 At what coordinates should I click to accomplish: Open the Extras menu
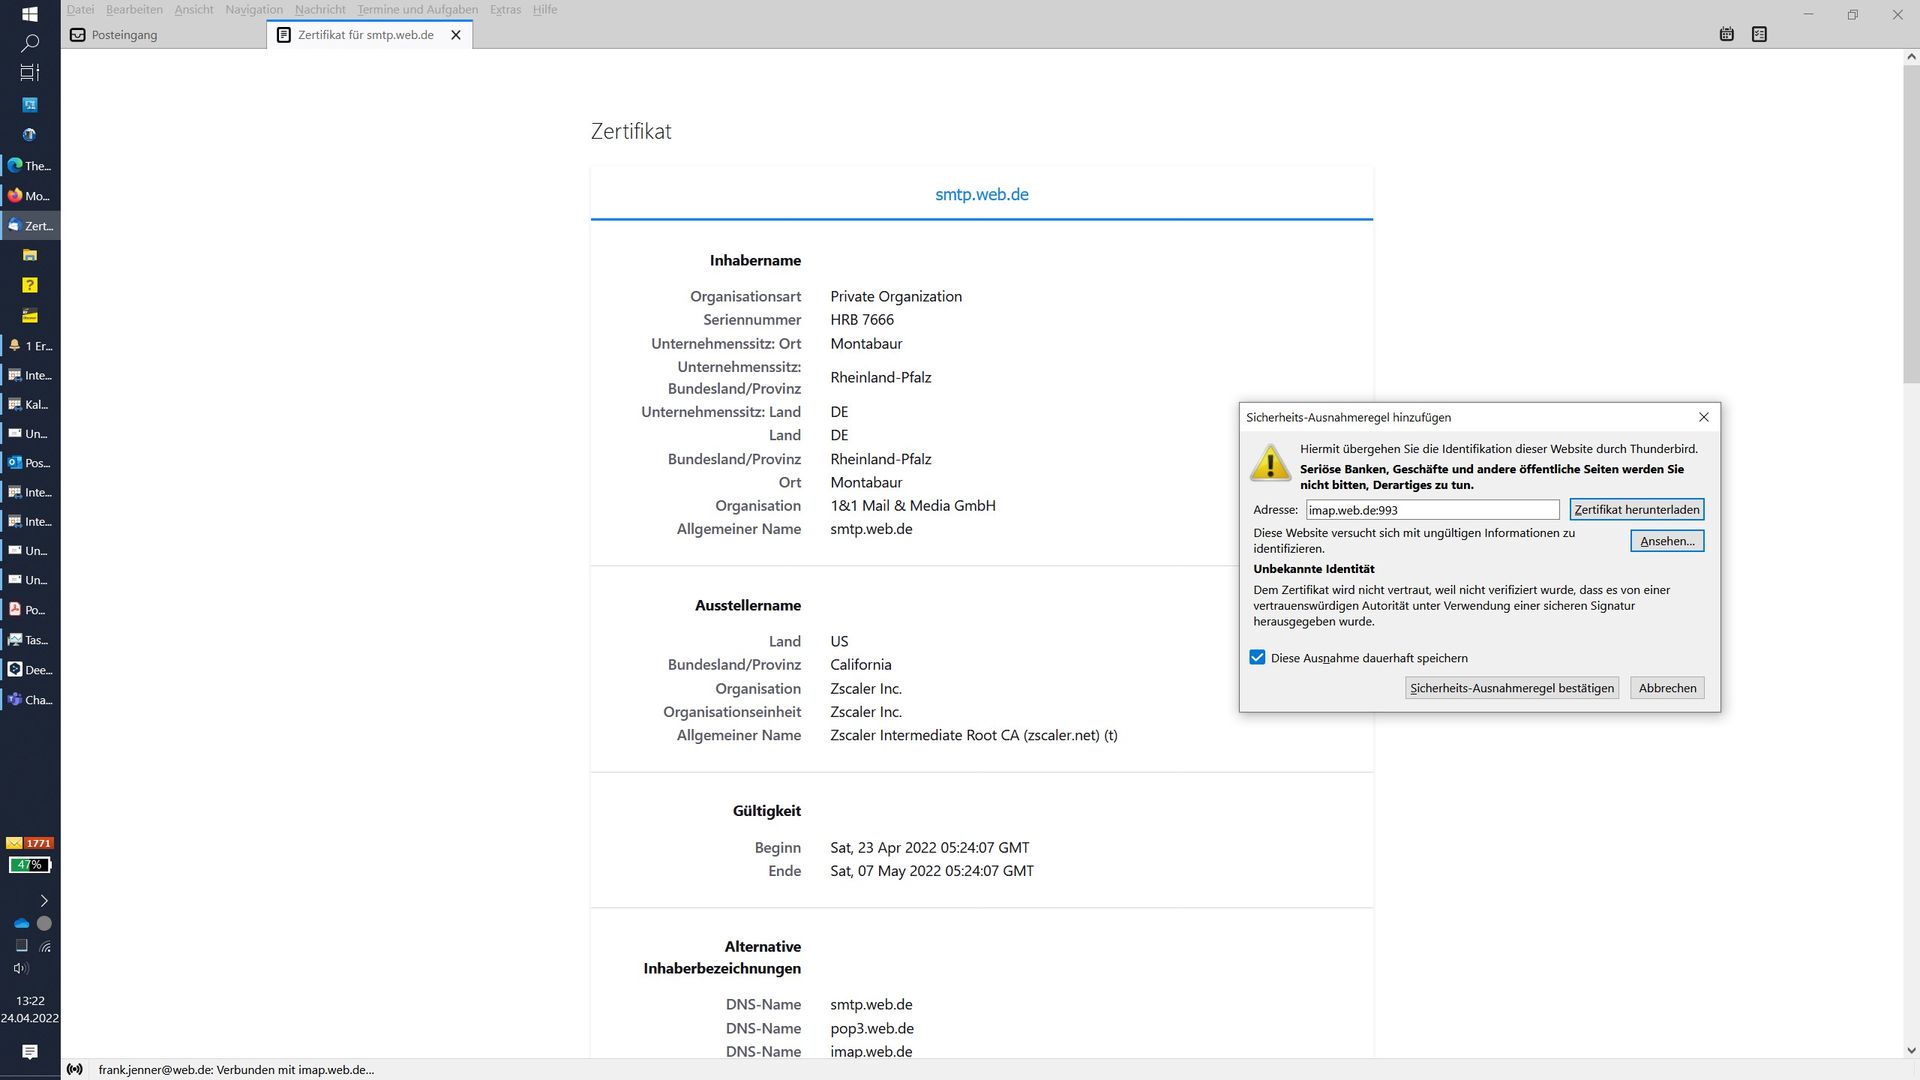pyautogui.click(x=505, y=9)
